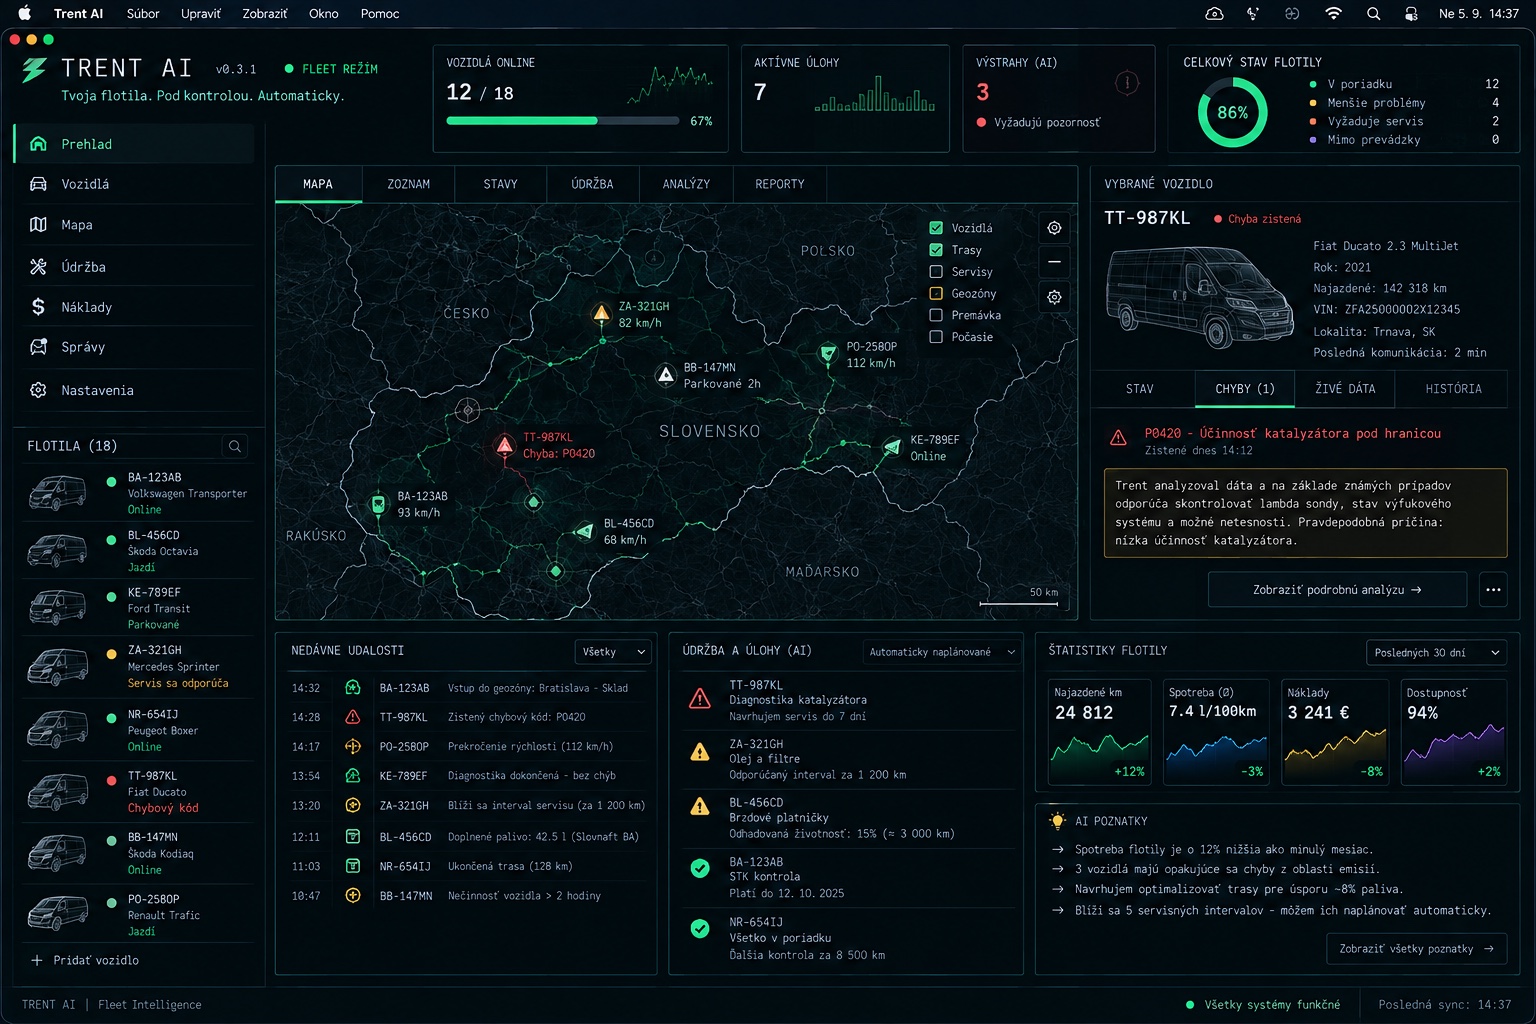Click the red P0420 warning triangle icon
The height and width of the screenshot is (1024, 1536).
tap(1118, 438)
